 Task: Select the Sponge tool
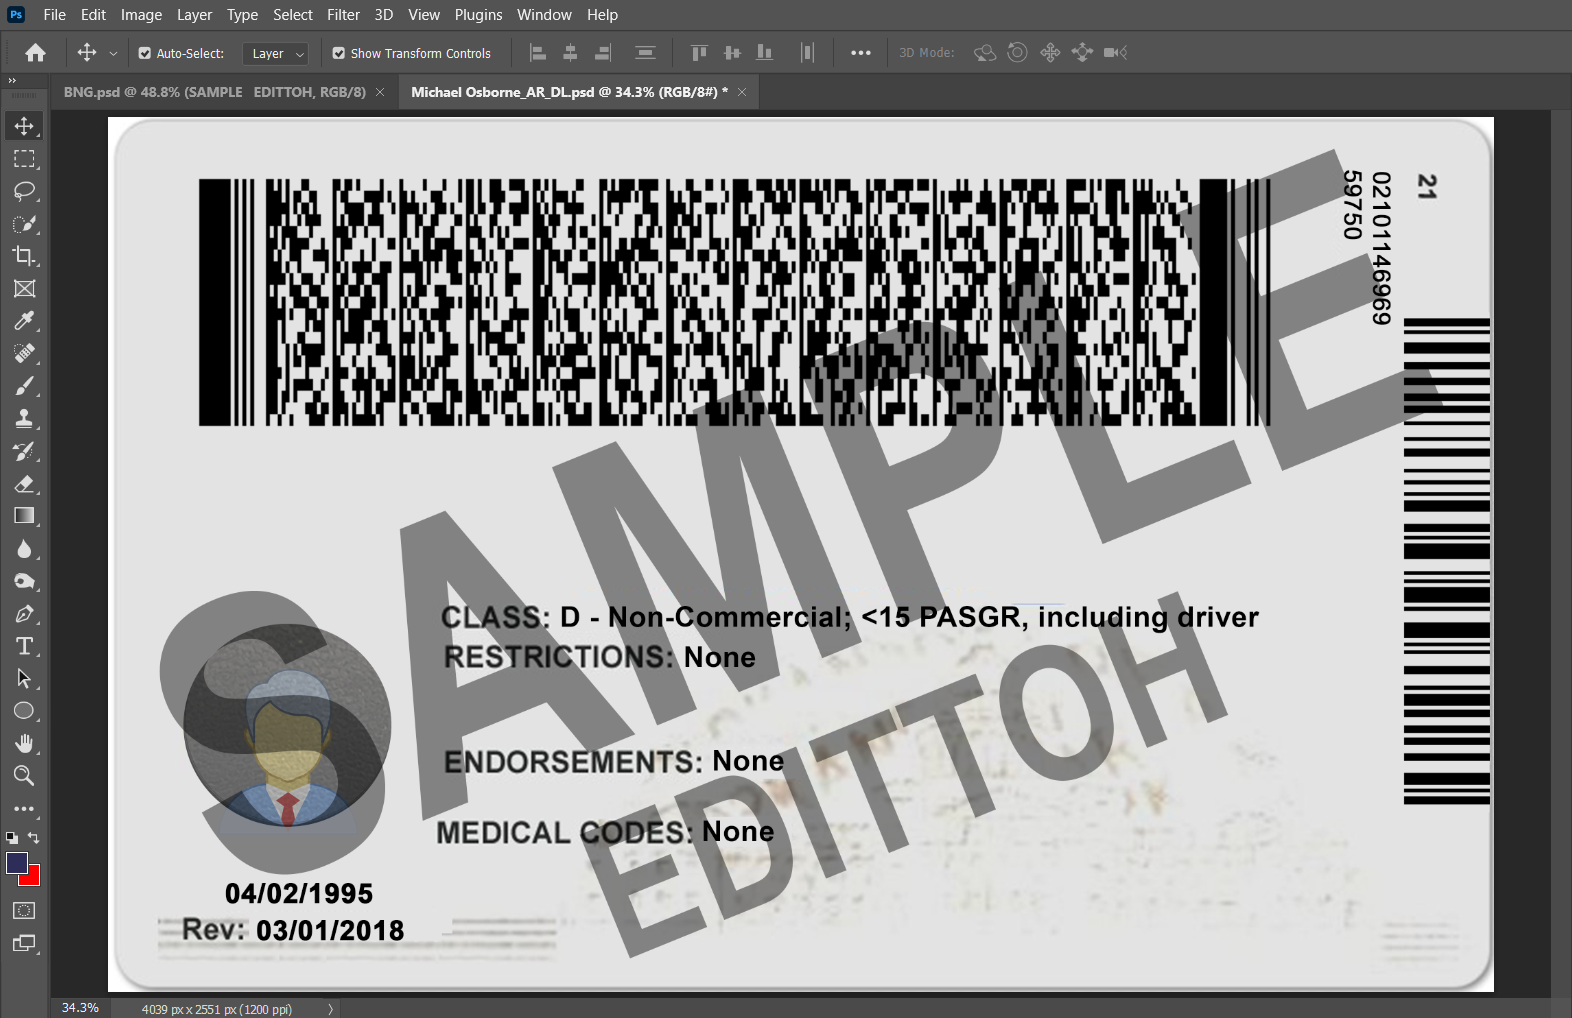pyautogui.click(x=24, y=581)
